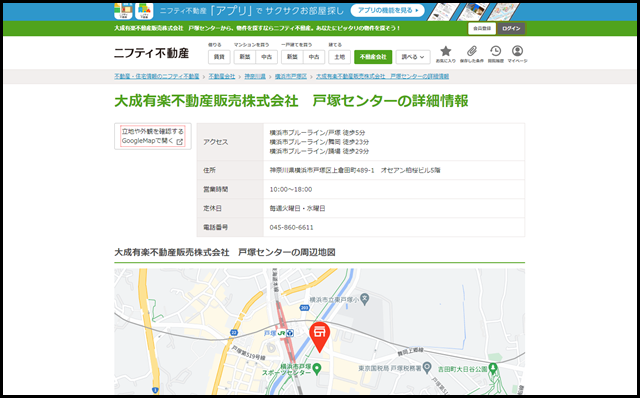Click access line ブルーライン/舞岡 徒歩23分
Viewport: 640px width, 398px height.
[x=319, y=142]
